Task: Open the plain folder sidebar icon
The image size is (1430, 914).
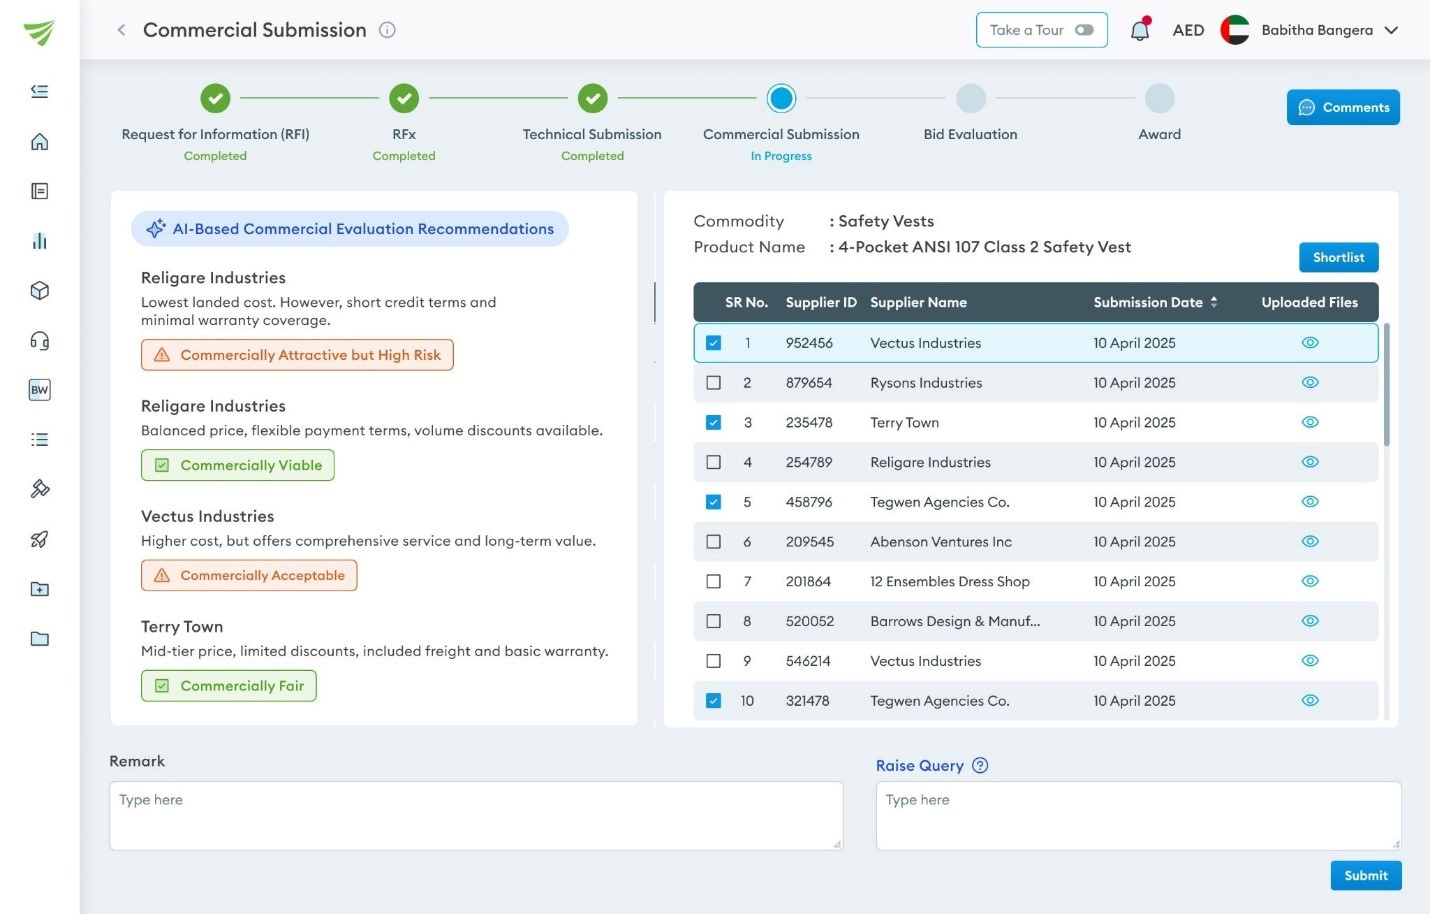Action: [40, 639]
